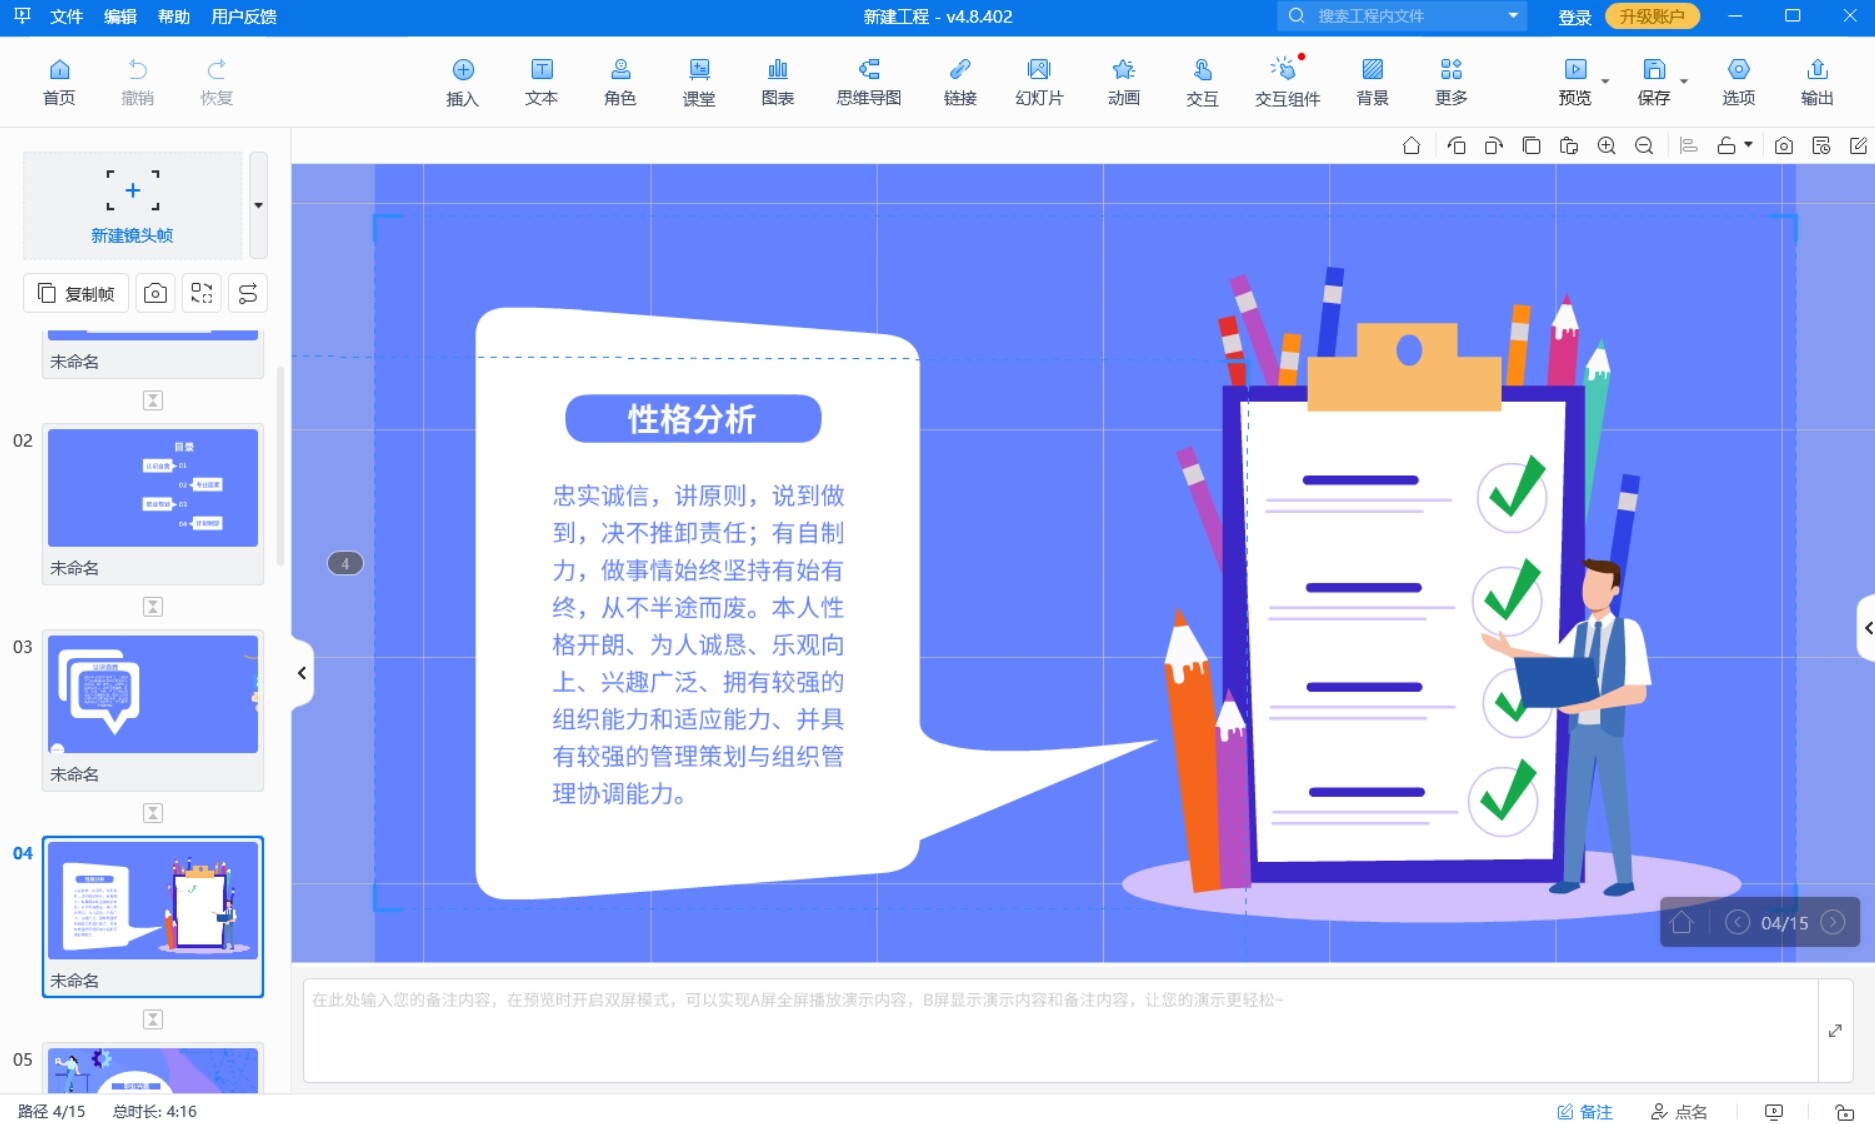Viewport: 1875px width, 1124px height.
Task: Open the 课堂 classroom tool
Action: (699, 82)
